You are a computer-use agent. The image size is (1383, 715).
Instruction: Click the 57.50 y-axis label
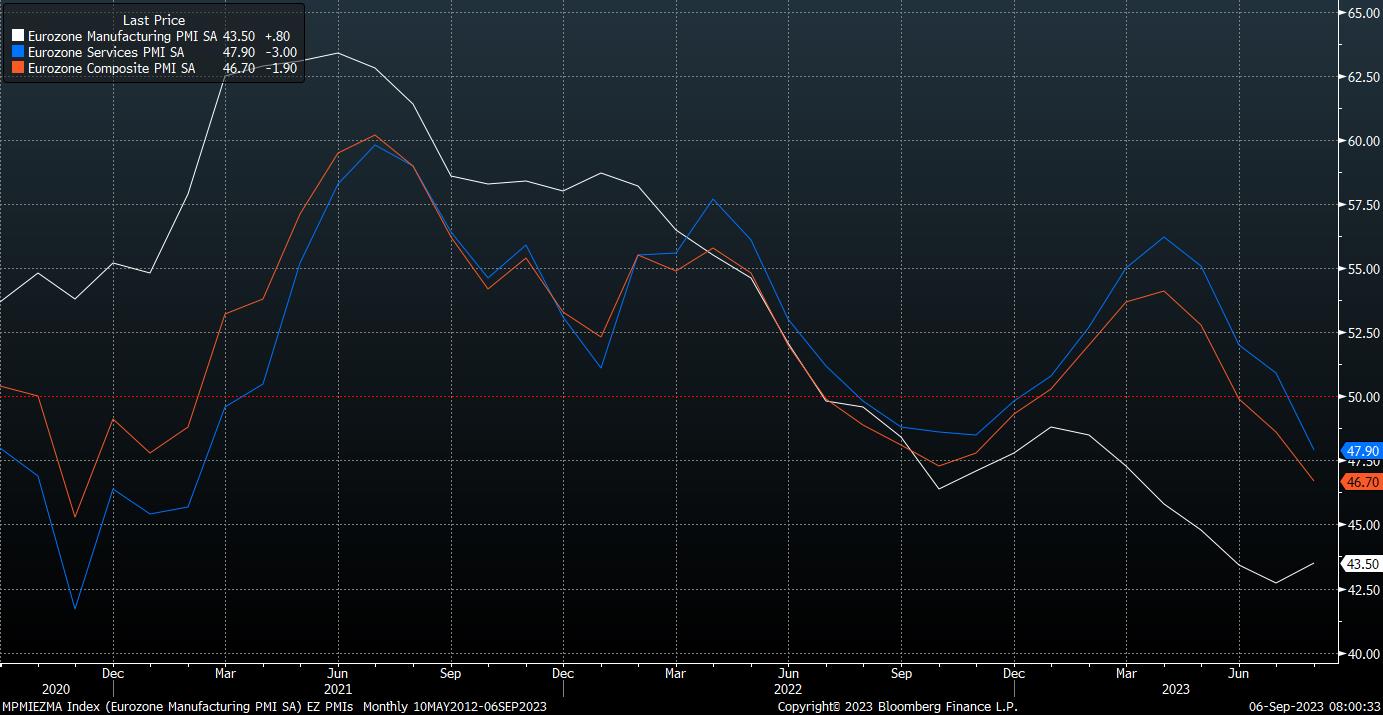(1363, 205)
